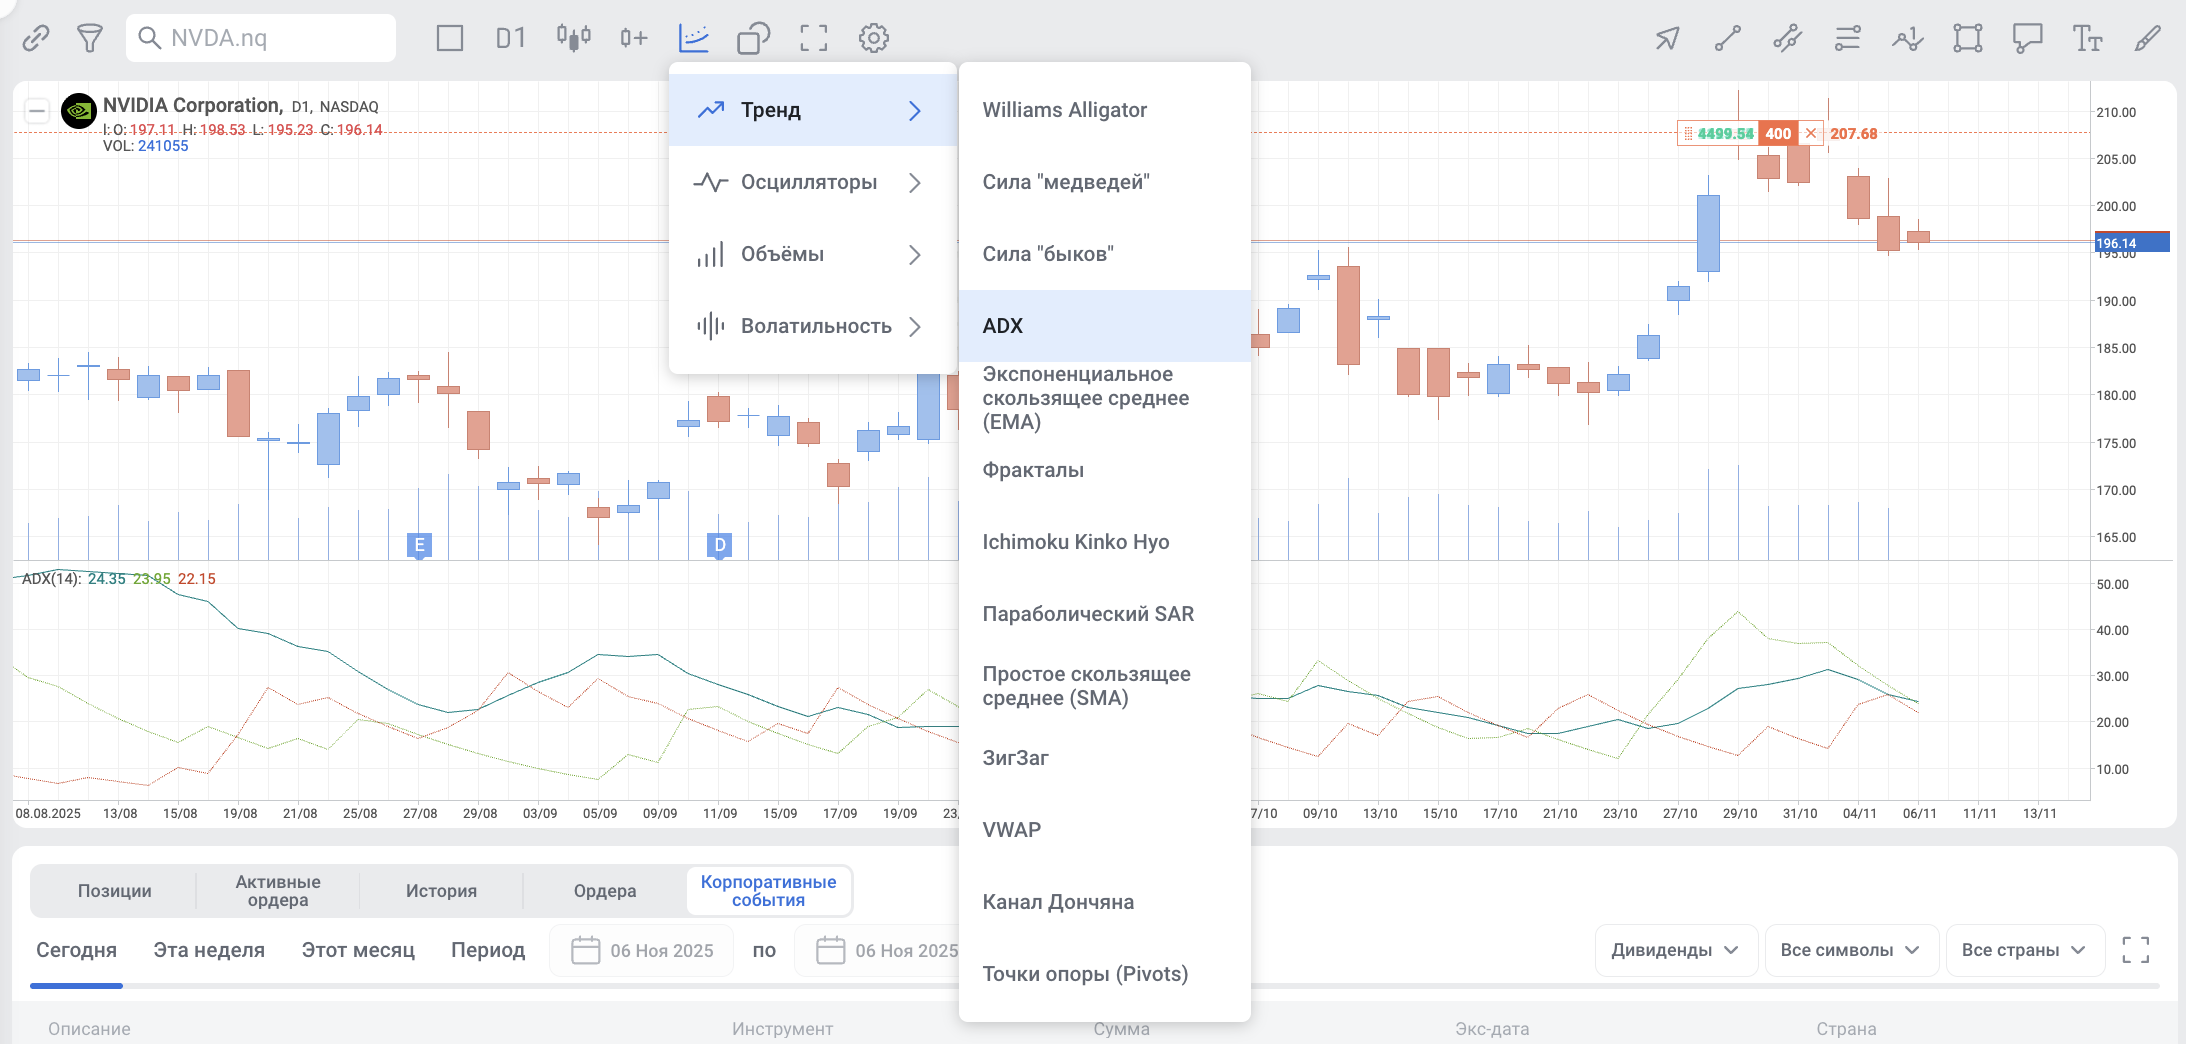Select the rectangle shape tool
2186x1044 pixels.
1967,38
